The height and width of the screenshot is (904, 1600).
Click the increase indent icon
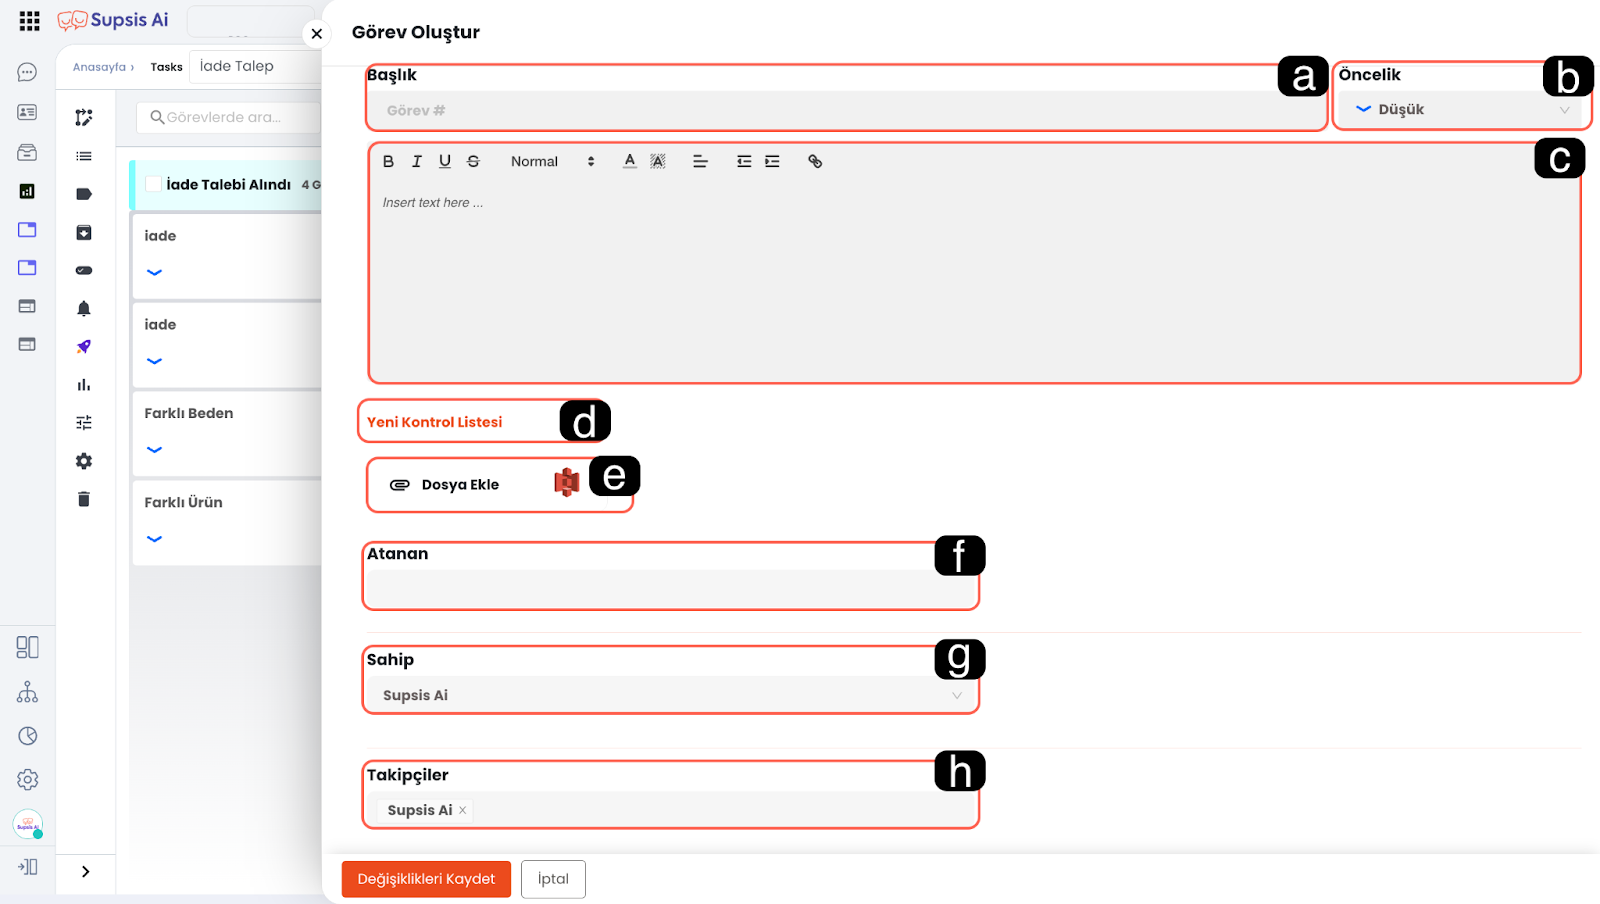[772, 161]
